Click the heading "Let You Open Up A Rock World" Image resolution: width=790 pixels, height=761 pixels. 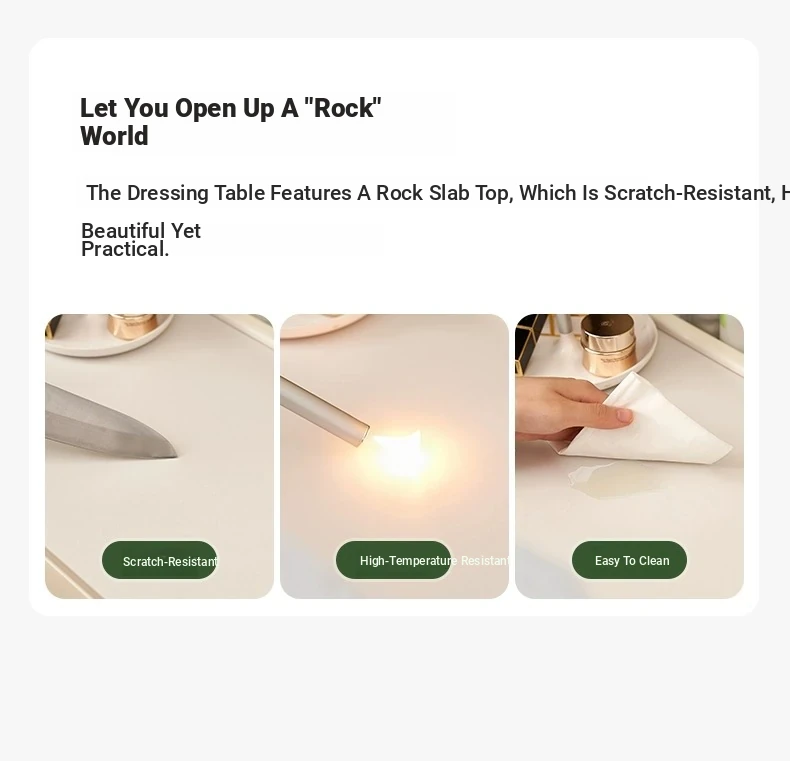(231, 122)
